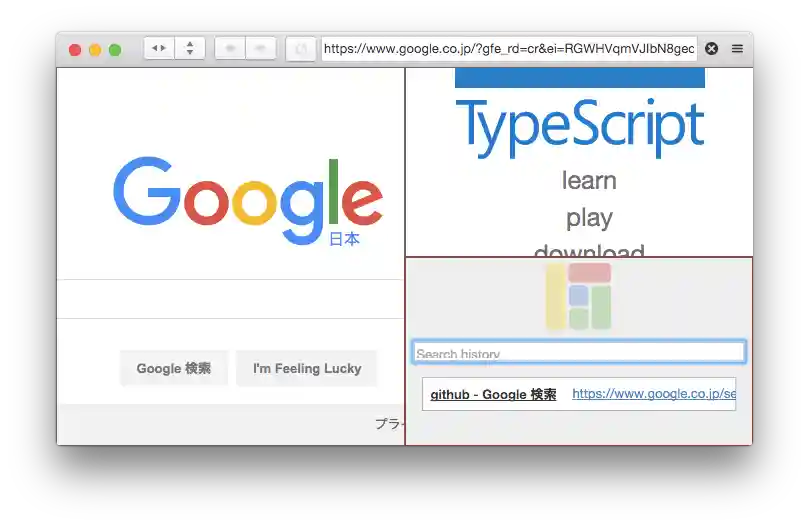The width and height of the screenshot is (809, 526).
Task: Click the vertical split arrows toolbar icon
Action: pyautogui.click(x=190, y=49)
